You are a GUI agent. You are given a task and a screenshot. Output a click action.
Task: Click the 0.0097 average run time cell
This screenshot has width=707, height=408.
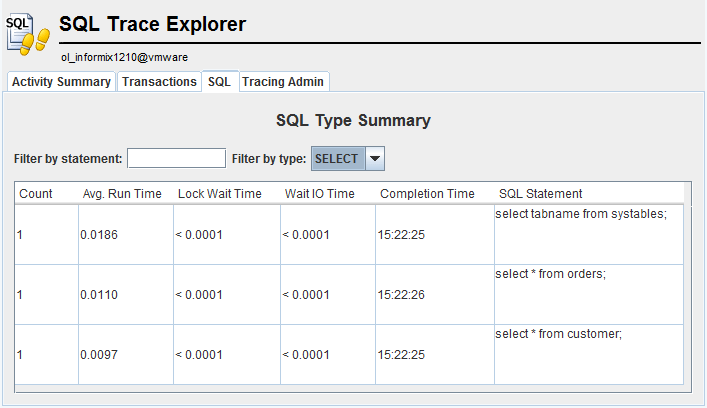point(98,355)
